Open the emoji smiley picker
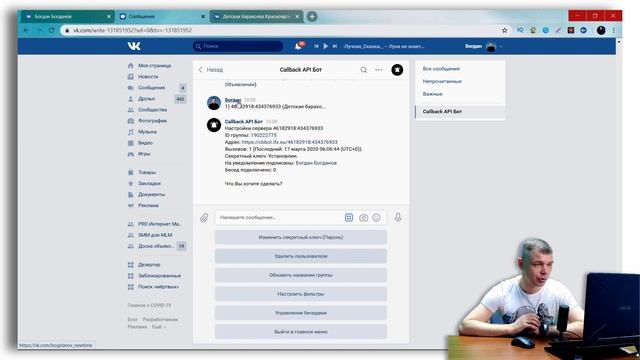 coord(376,218)
